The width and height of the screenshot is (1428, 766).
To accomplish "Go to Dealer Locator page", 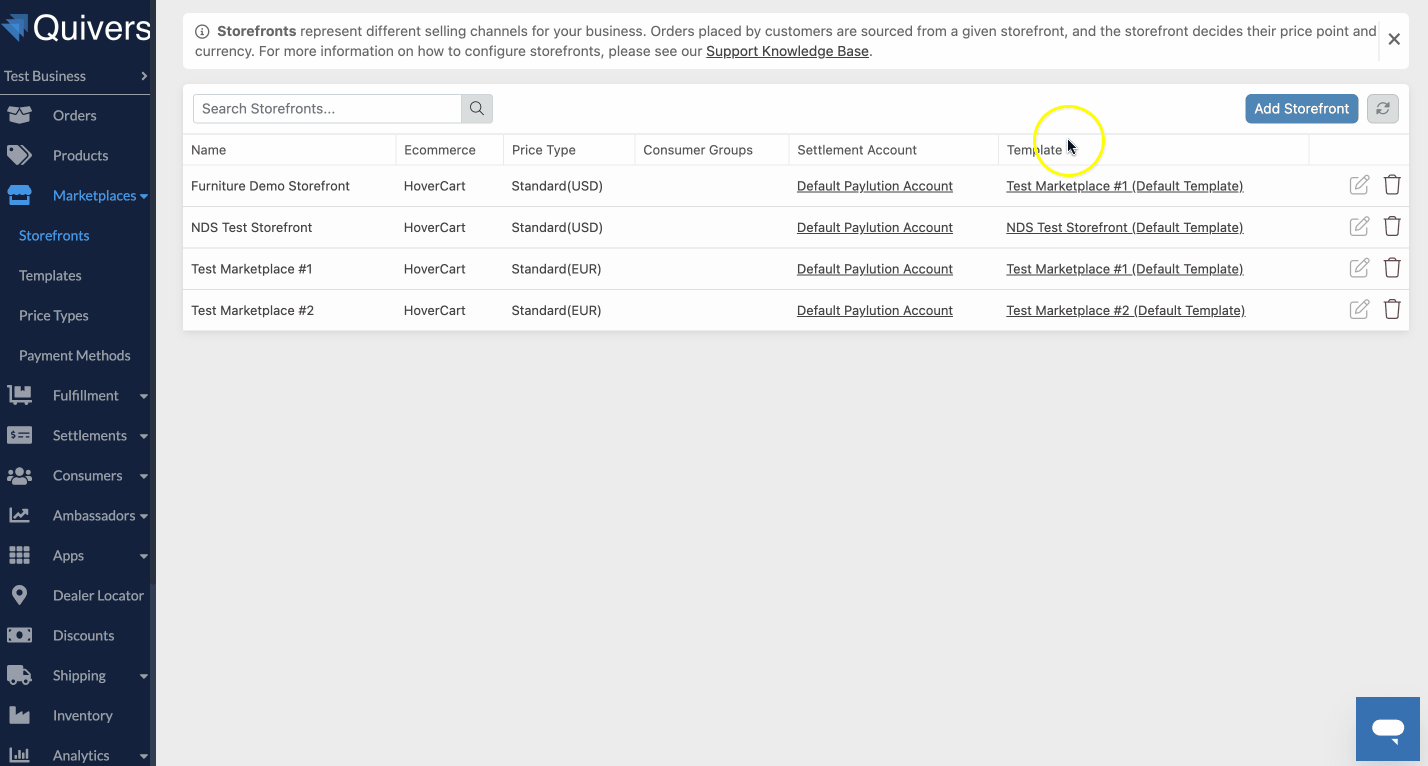I will point(98,596).
